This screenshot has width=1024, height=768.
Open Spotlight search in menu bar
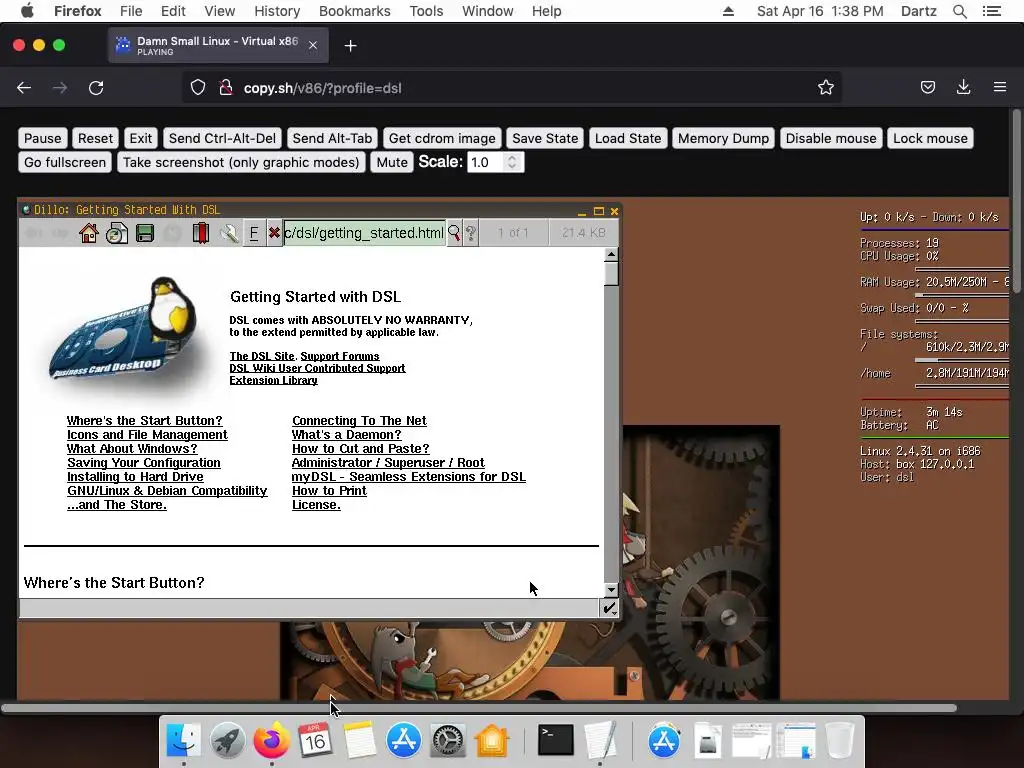[x=959, y=11]
